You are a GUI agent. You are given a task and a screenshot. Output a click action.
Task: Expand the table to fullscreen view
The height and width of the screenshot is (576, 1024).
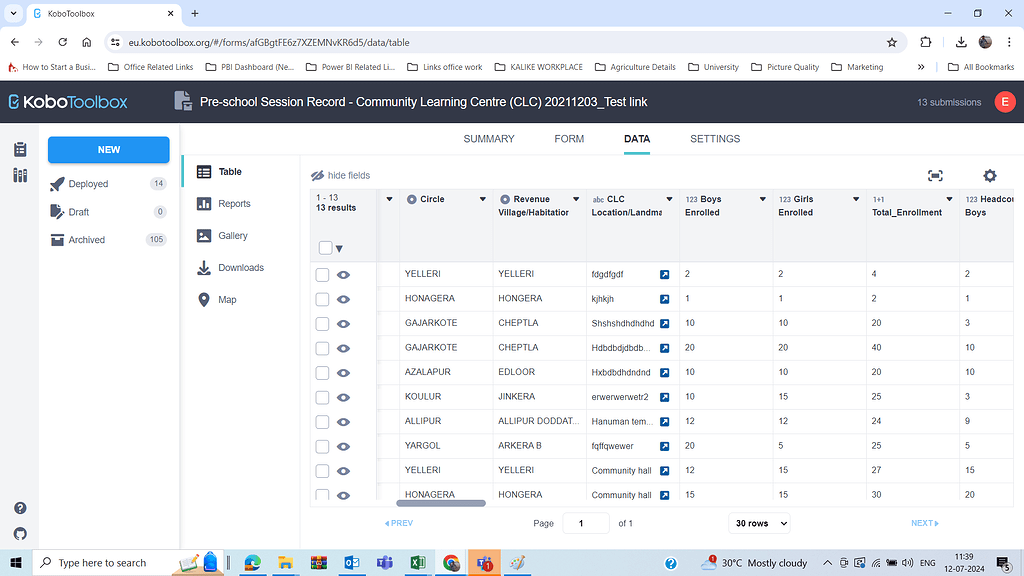click(935, 175)
